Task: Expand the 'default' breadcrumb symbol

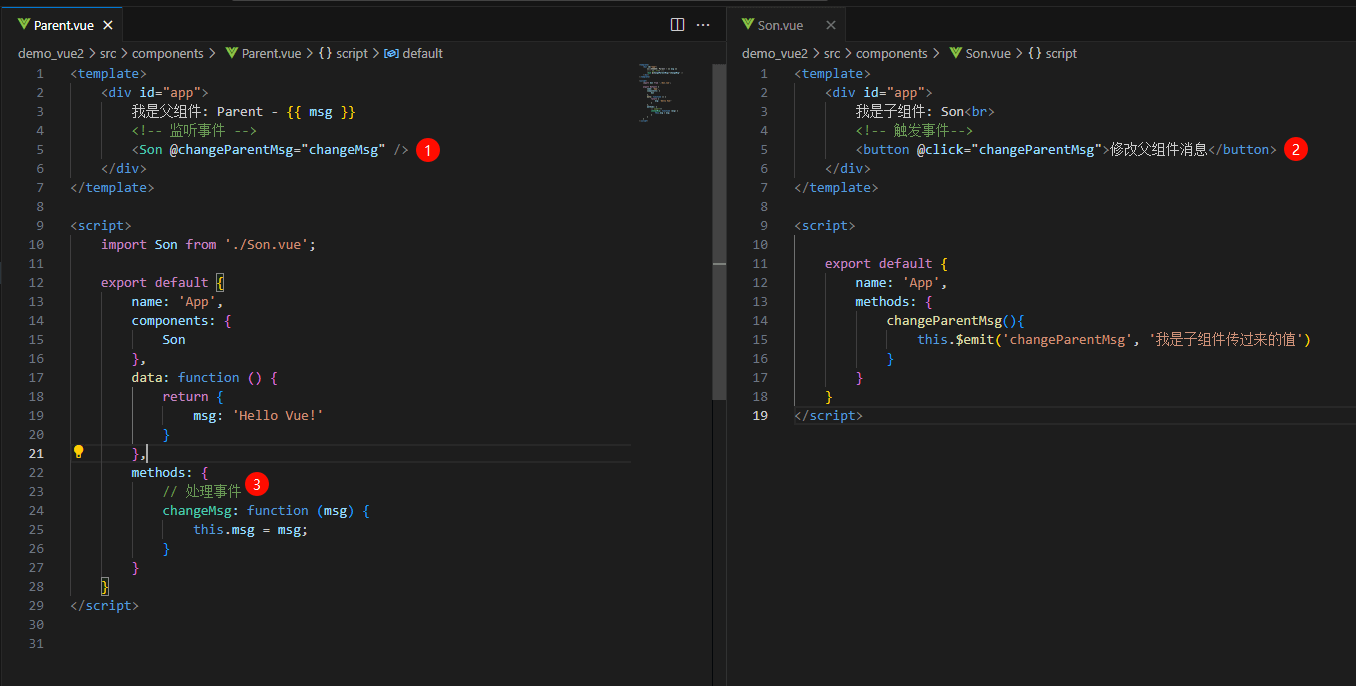Action: (422, 54)
